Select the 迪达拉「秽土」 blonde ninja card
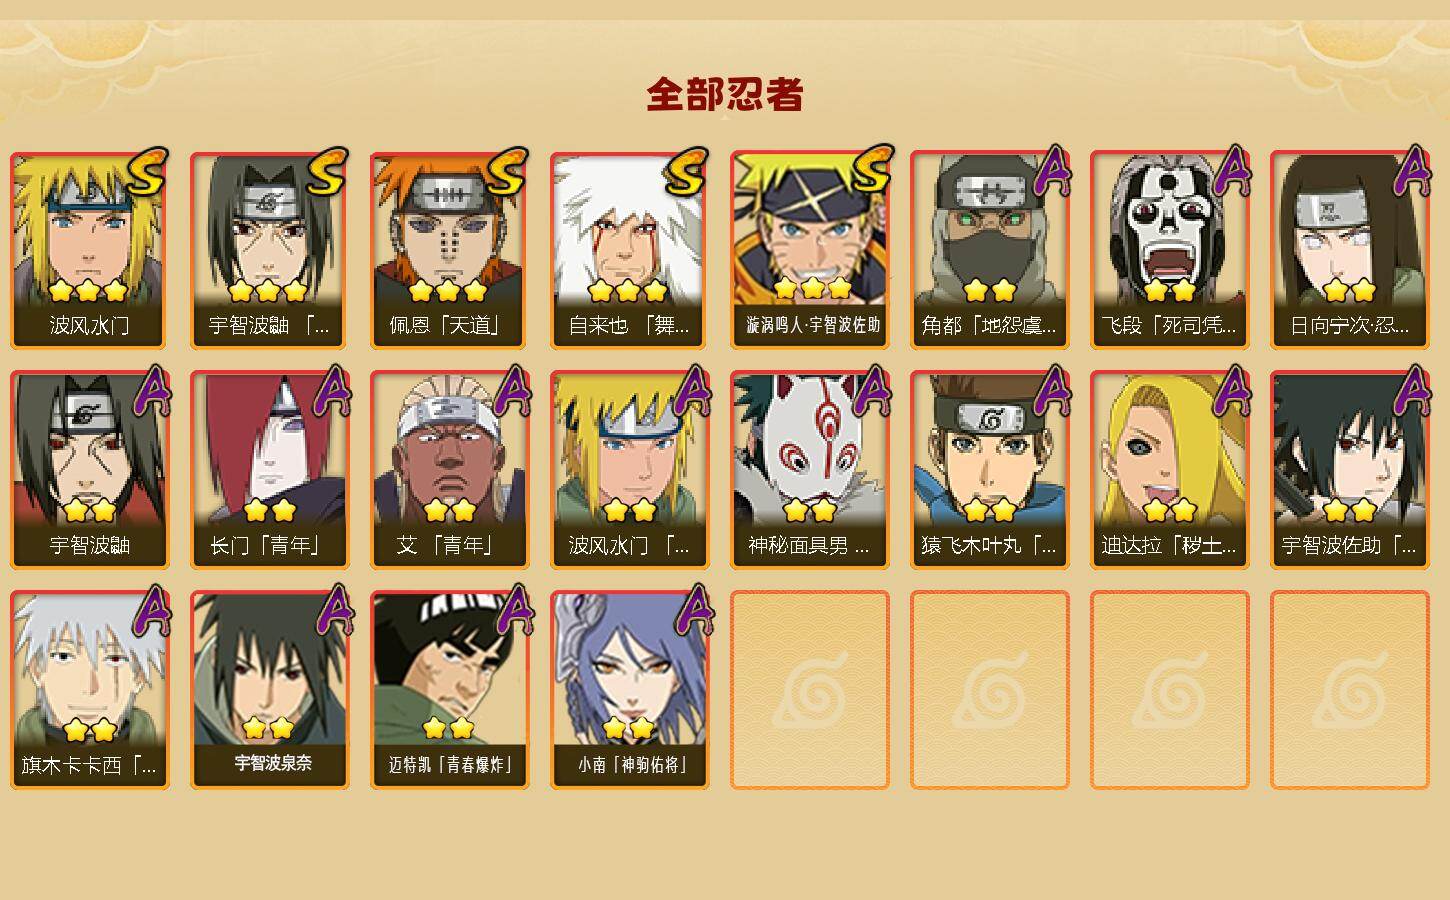Image resolution: width=1450 pixels, height=900 pixels. tap(1169, 470)
